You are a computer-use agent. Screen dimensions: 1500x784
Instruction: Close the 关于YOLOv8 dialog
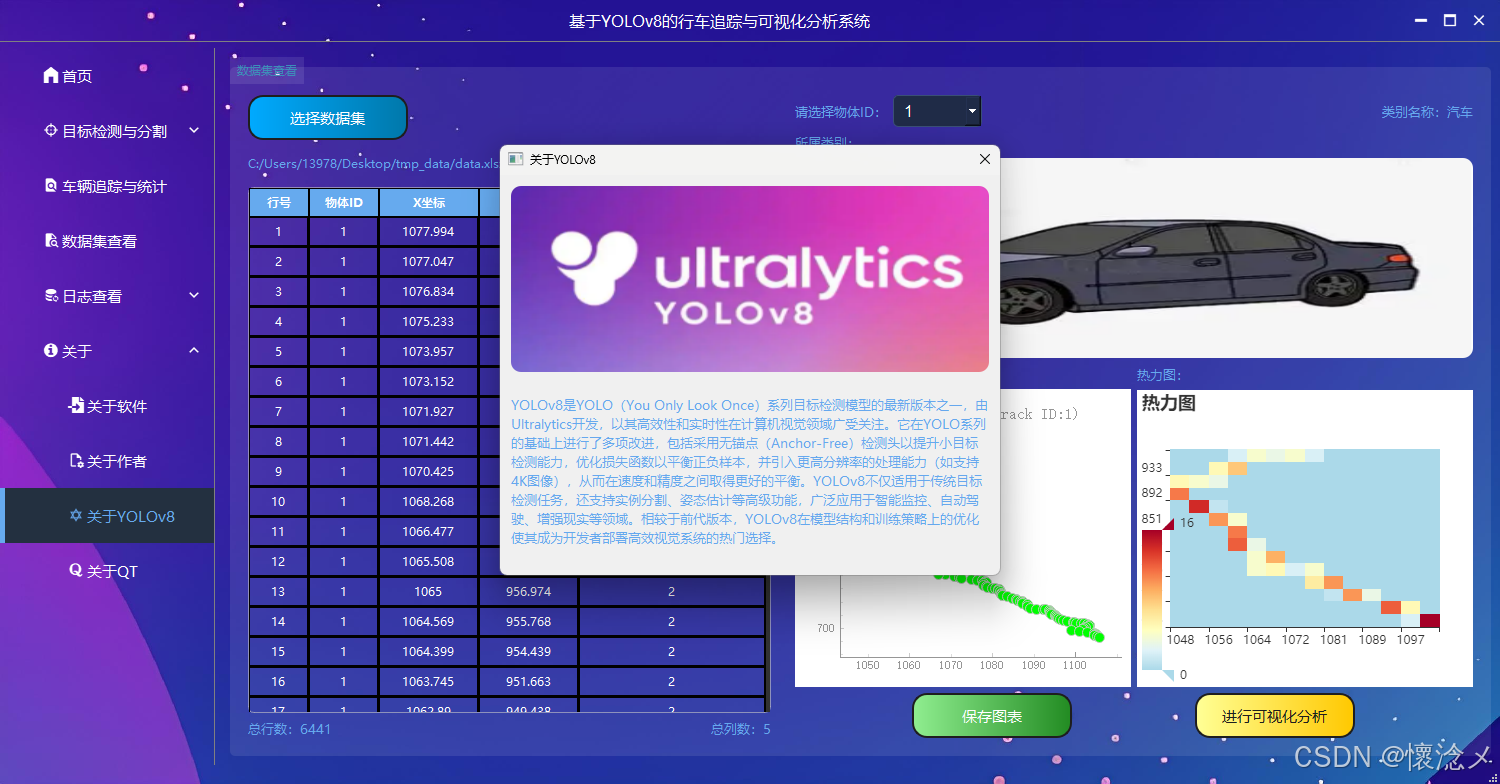984,158
